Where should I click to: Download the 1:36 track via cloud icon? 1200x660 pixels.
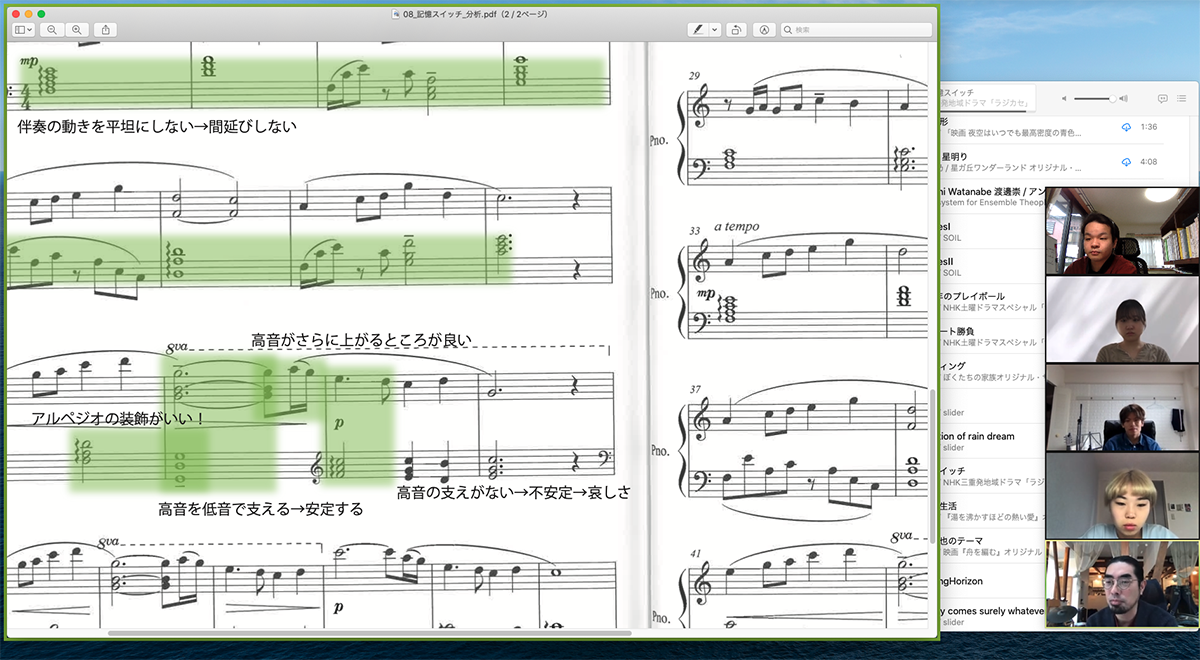click(x=1126, y=127)
